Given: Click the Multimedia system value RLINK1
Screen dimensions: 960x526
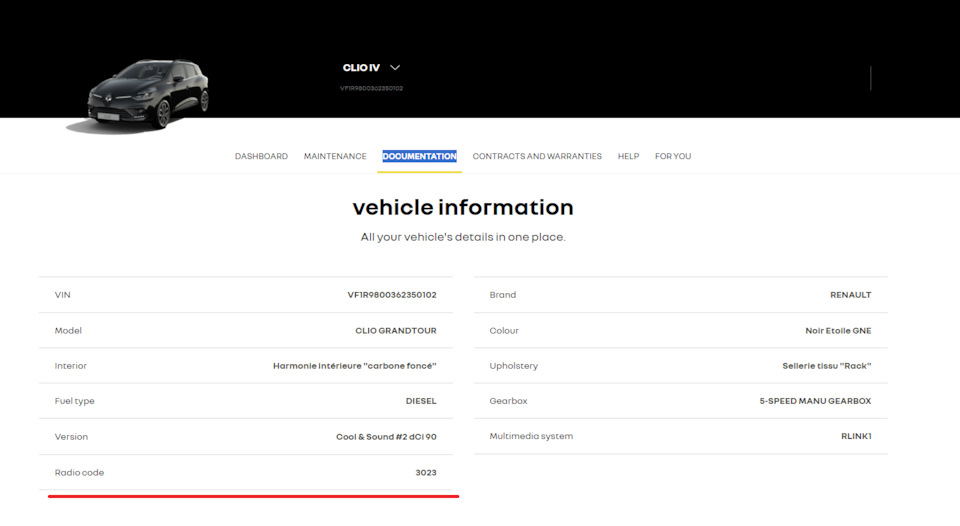Looking at the screenshot, I should 856,436.
